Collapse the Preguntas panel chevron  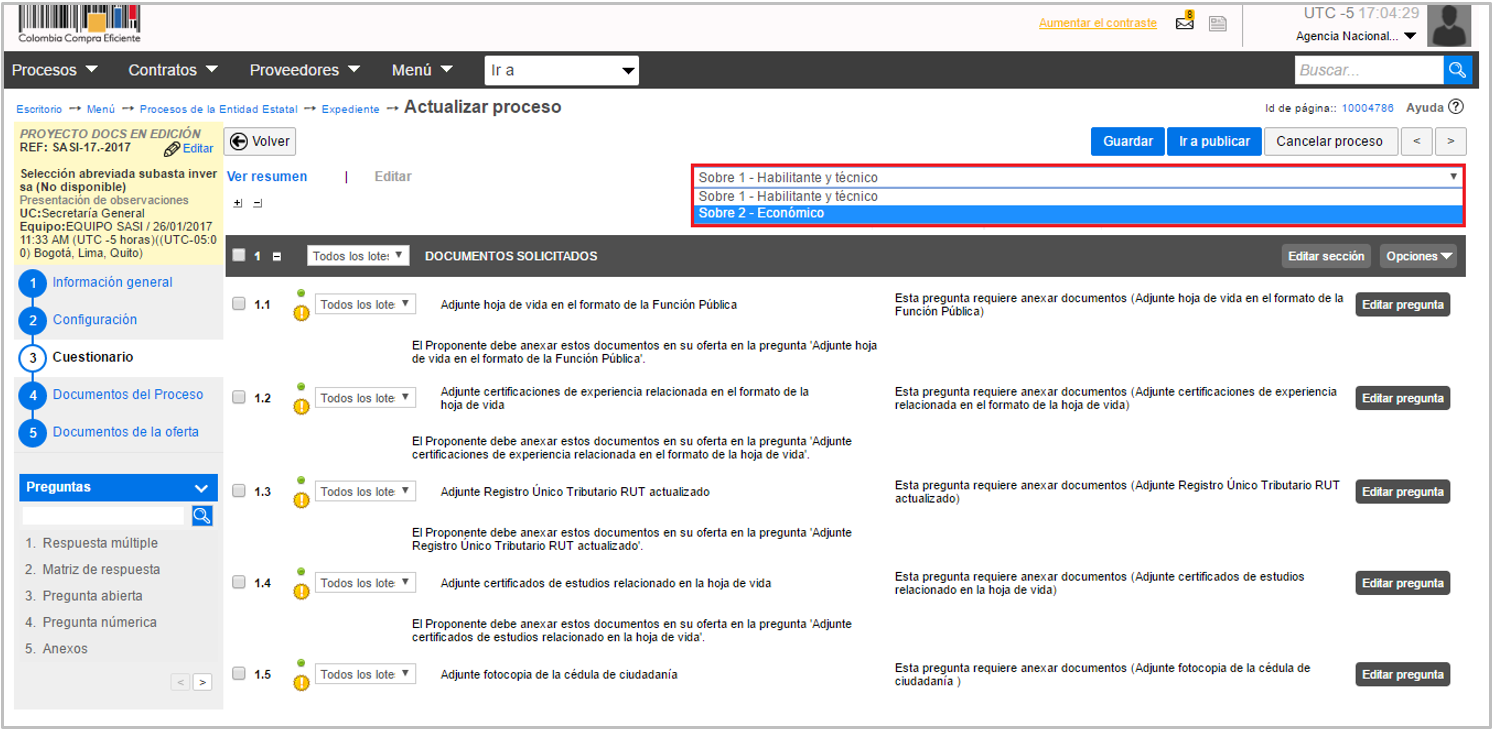[201, 488]
